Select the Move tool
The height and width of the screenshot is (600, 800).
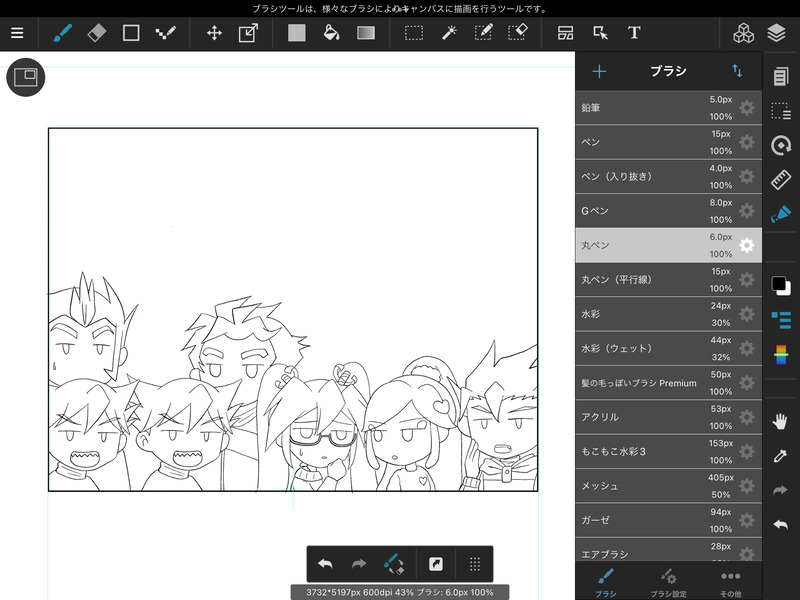coord(214,33)
